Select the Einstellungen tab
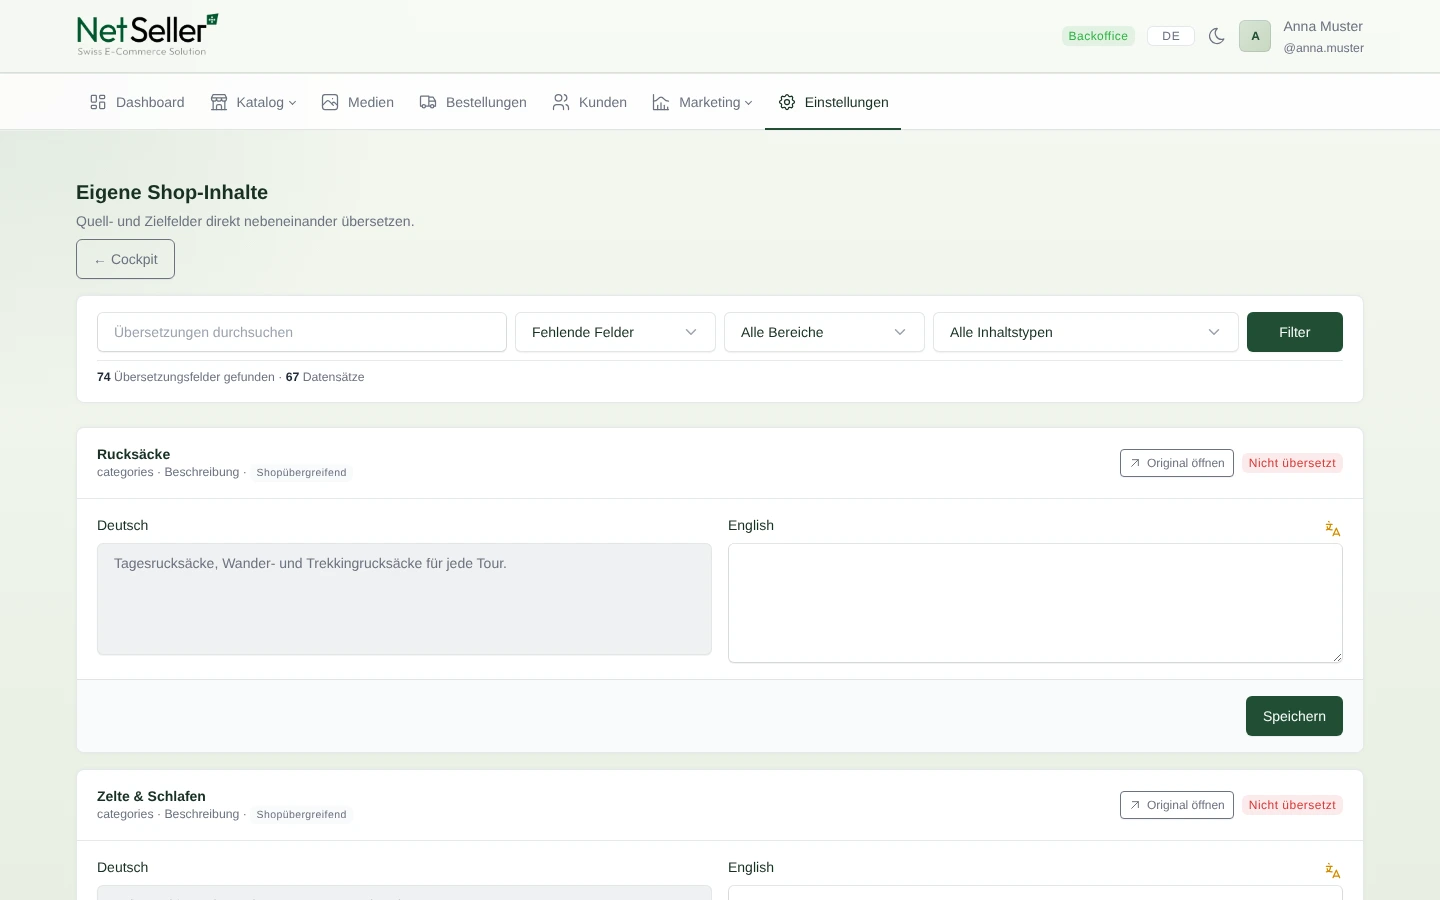 (x=833, y=102)
